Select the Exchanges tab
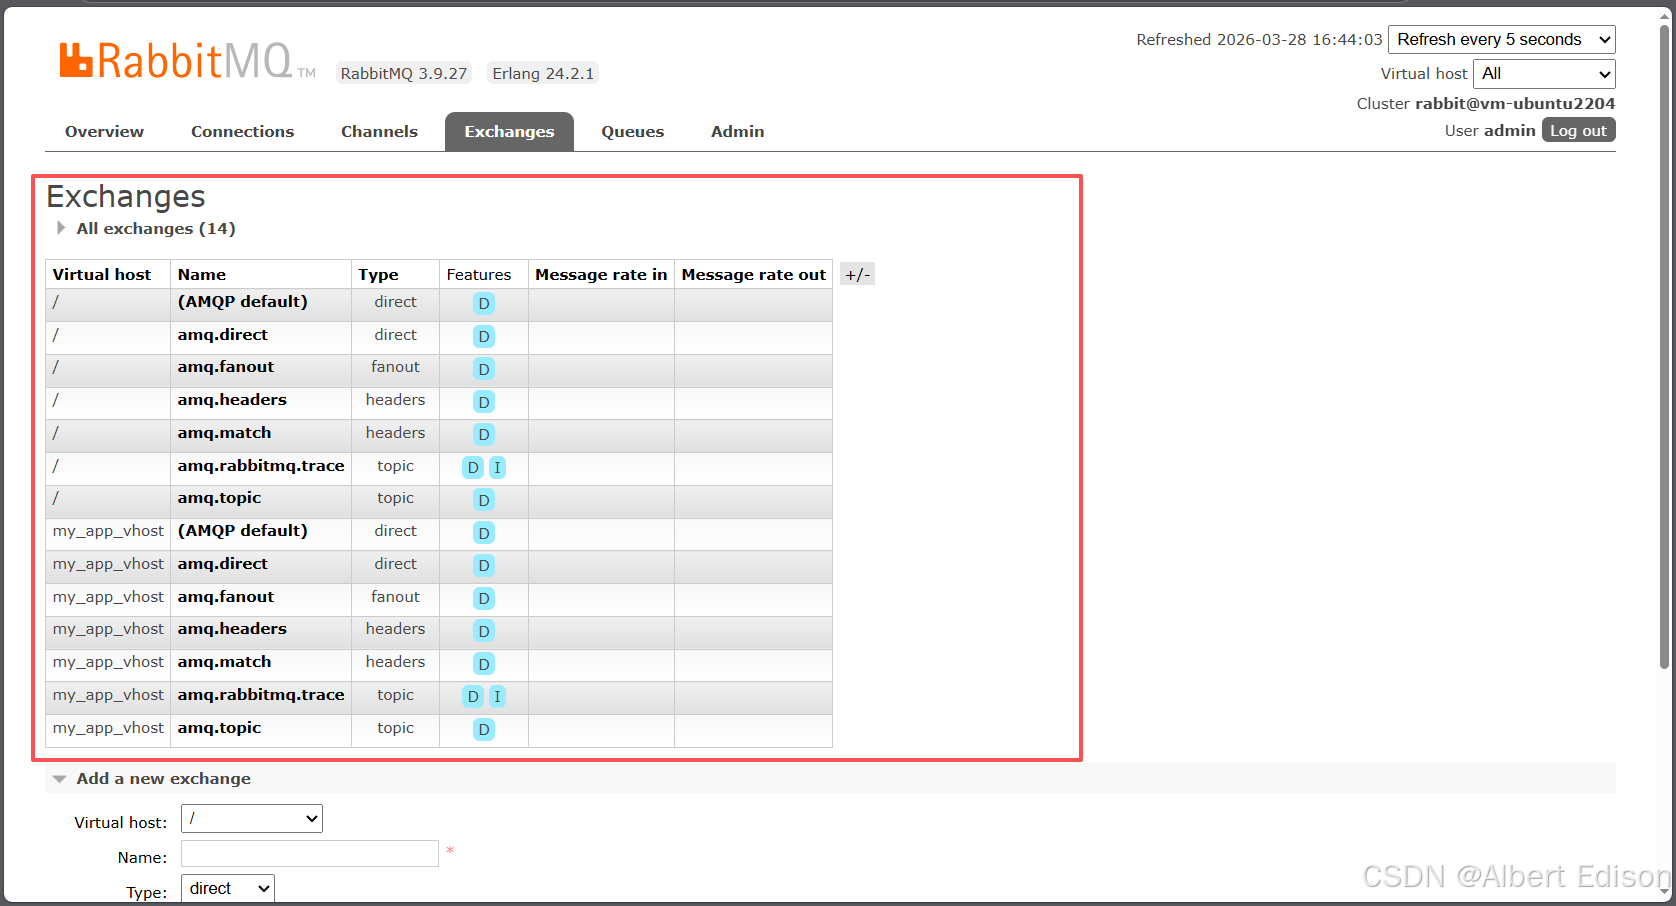This screenshot has height=906, width=1676. click(509, 131)
